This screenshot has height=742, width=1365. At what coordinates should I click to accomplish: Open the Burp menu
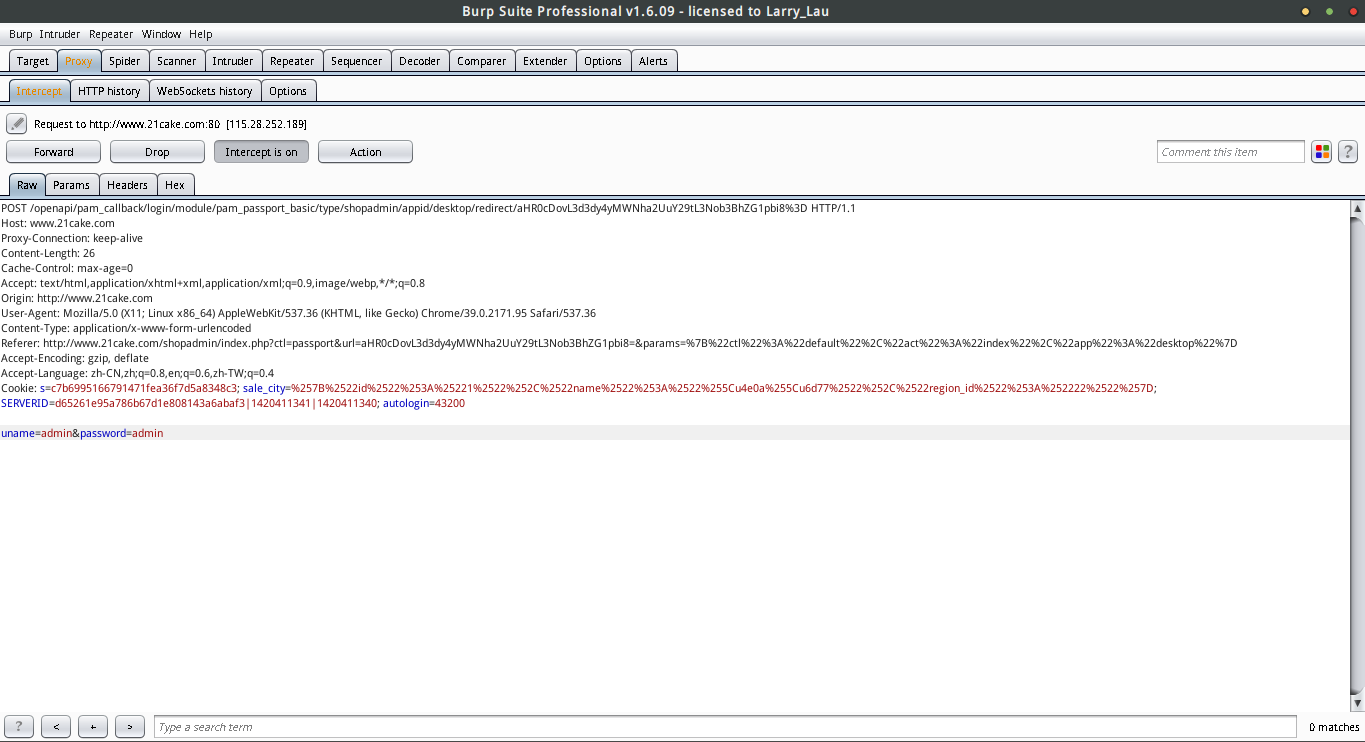click(21, 34)
